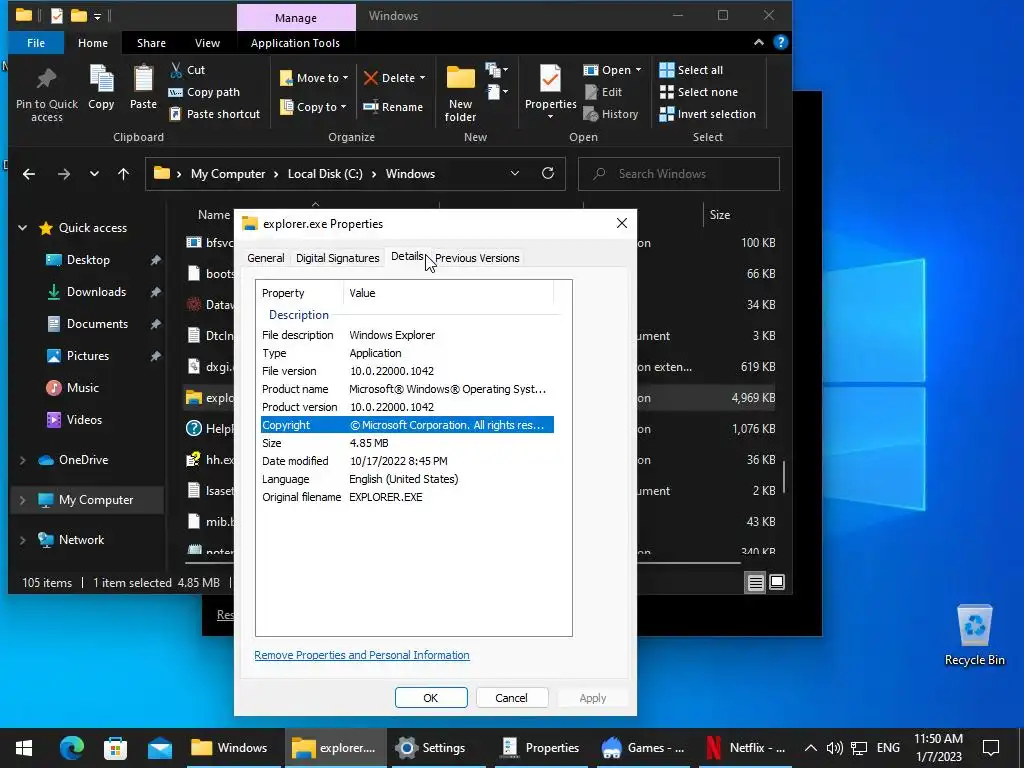Switch to Digital Signatures tab
1024x768 pixels.
point(338,258)
